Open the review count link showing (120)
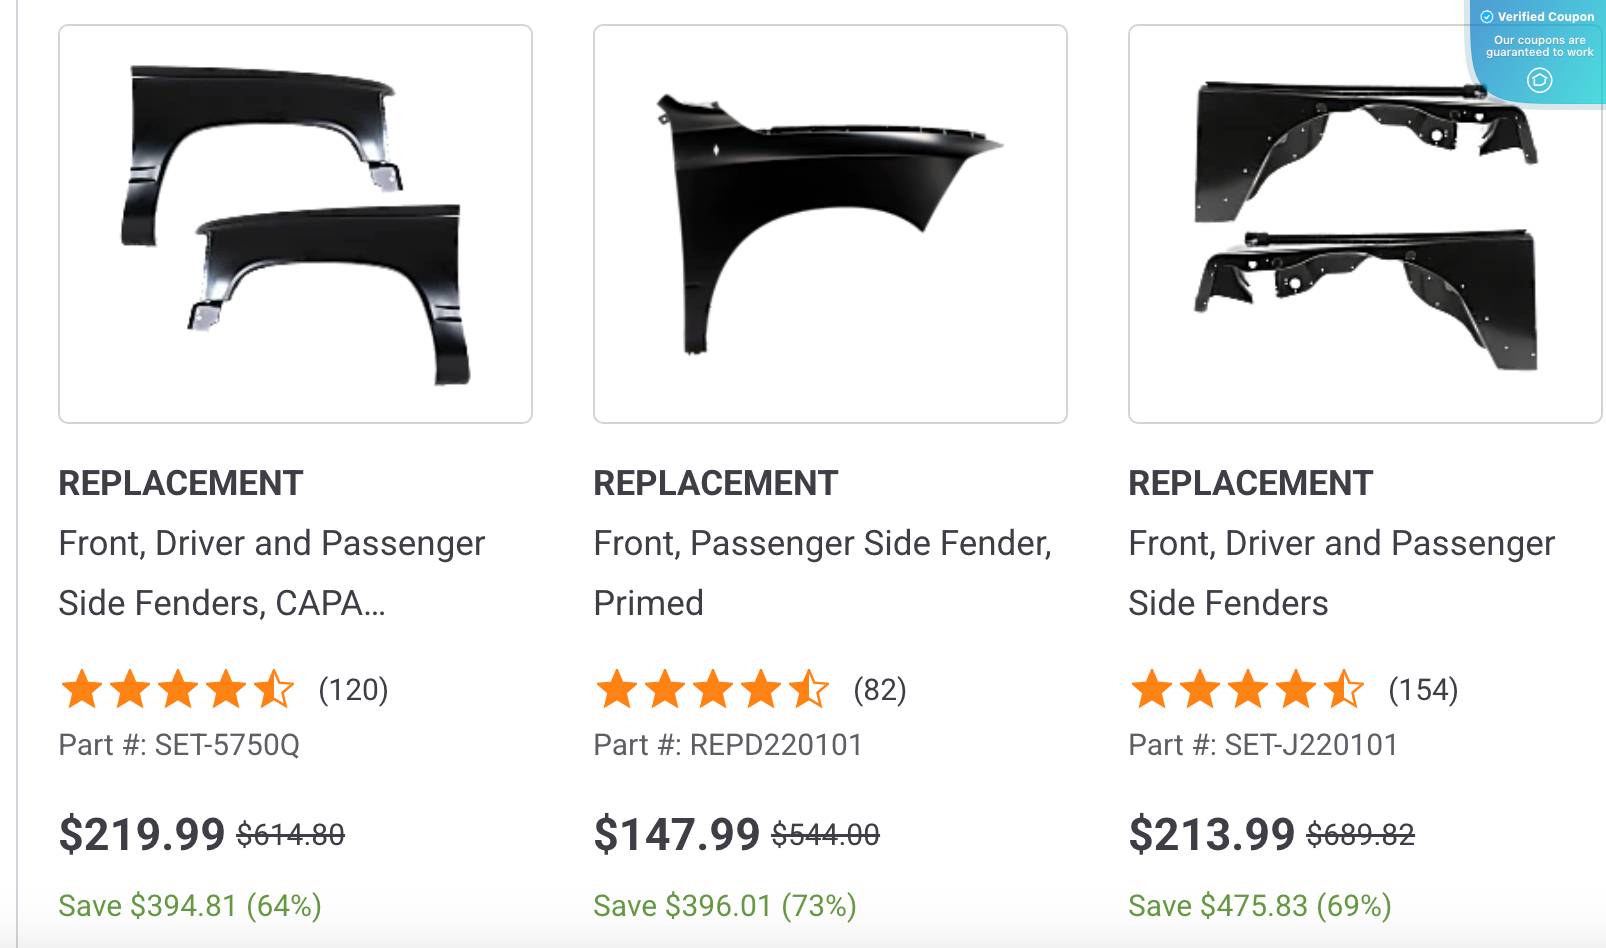The image size is (1606, 948). click(352, 688)
